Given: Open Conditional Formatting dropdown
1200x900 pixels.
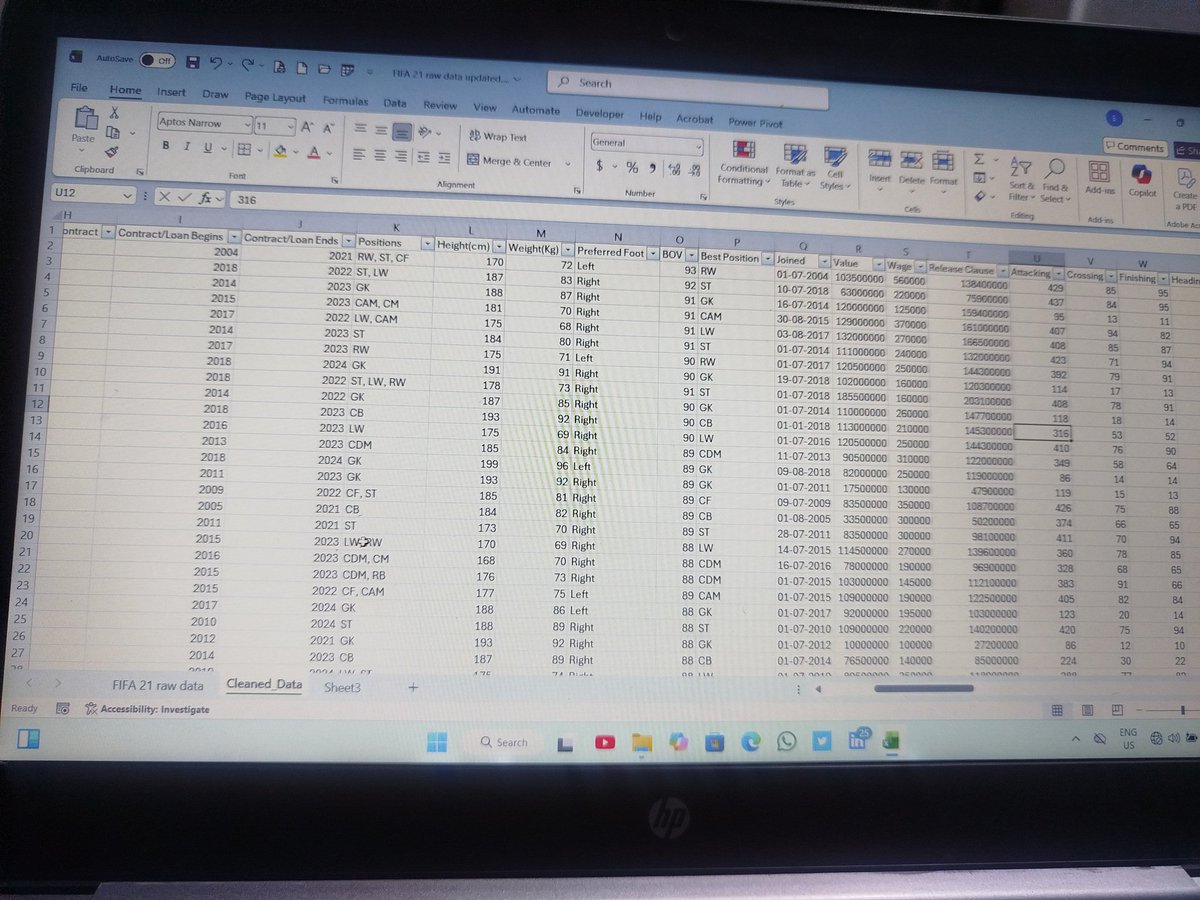Looking at the screenshot, I should 744,164.
